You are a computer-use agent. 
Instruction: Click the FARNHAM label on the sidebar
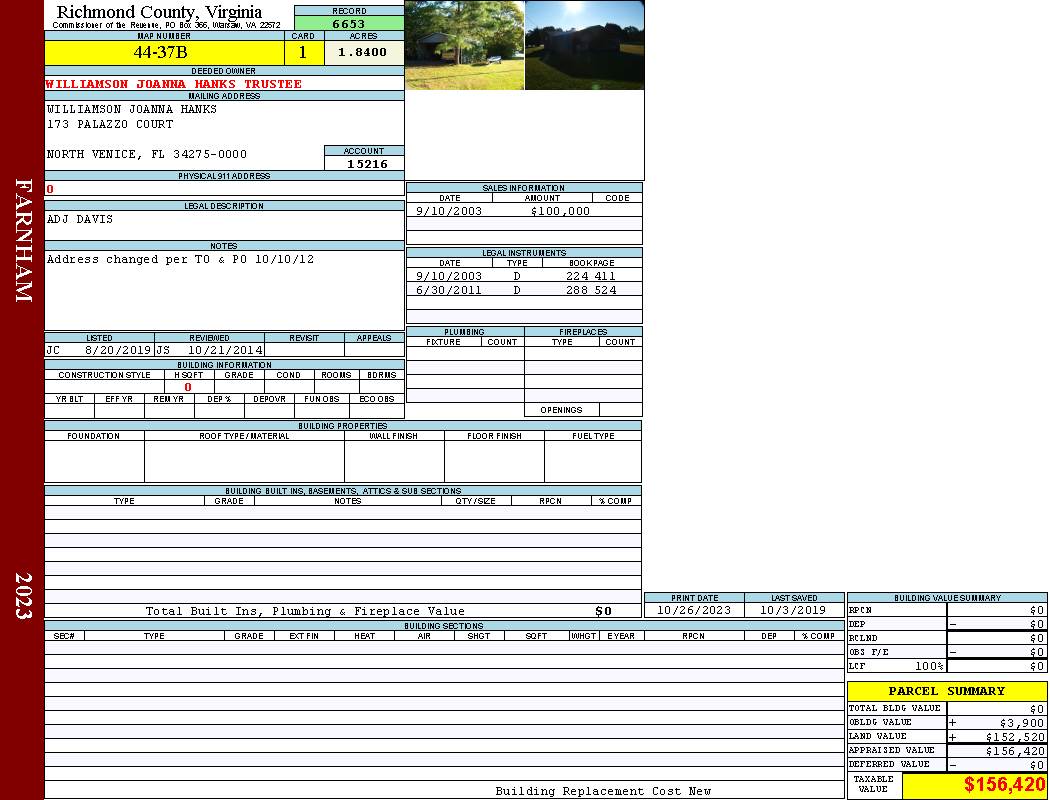(x=23, y=240)
